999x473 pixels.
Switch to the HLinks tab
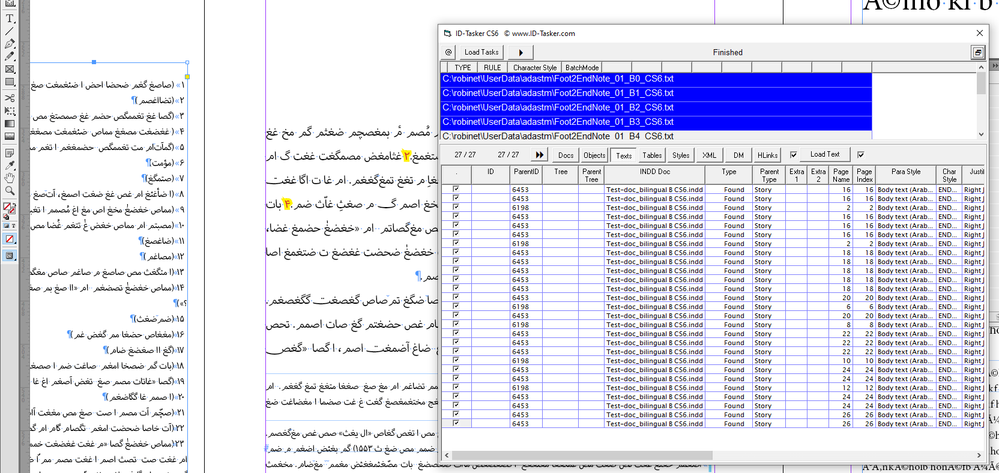[768, 155]
